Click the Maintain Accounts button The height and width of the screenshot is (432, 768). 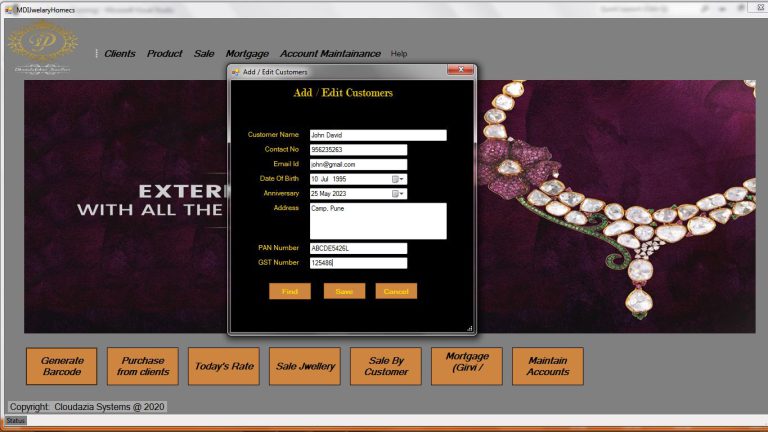(547, 366)
